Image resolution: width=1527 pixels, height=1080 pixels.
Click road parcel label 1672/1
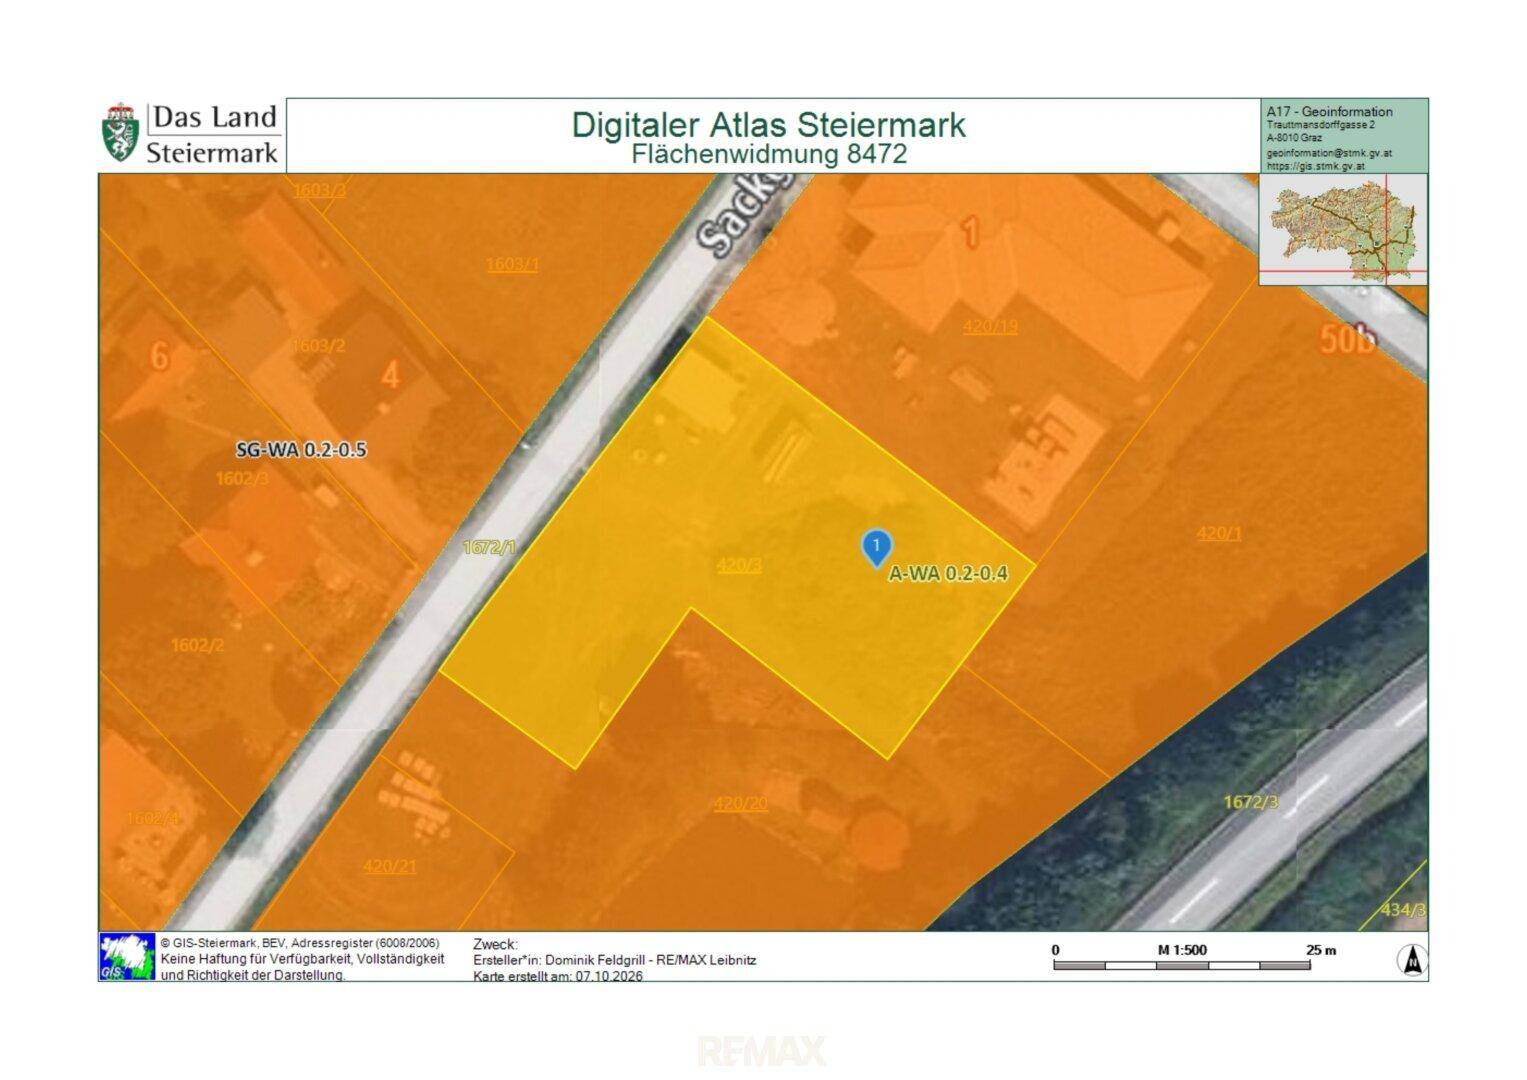point(489,547)
